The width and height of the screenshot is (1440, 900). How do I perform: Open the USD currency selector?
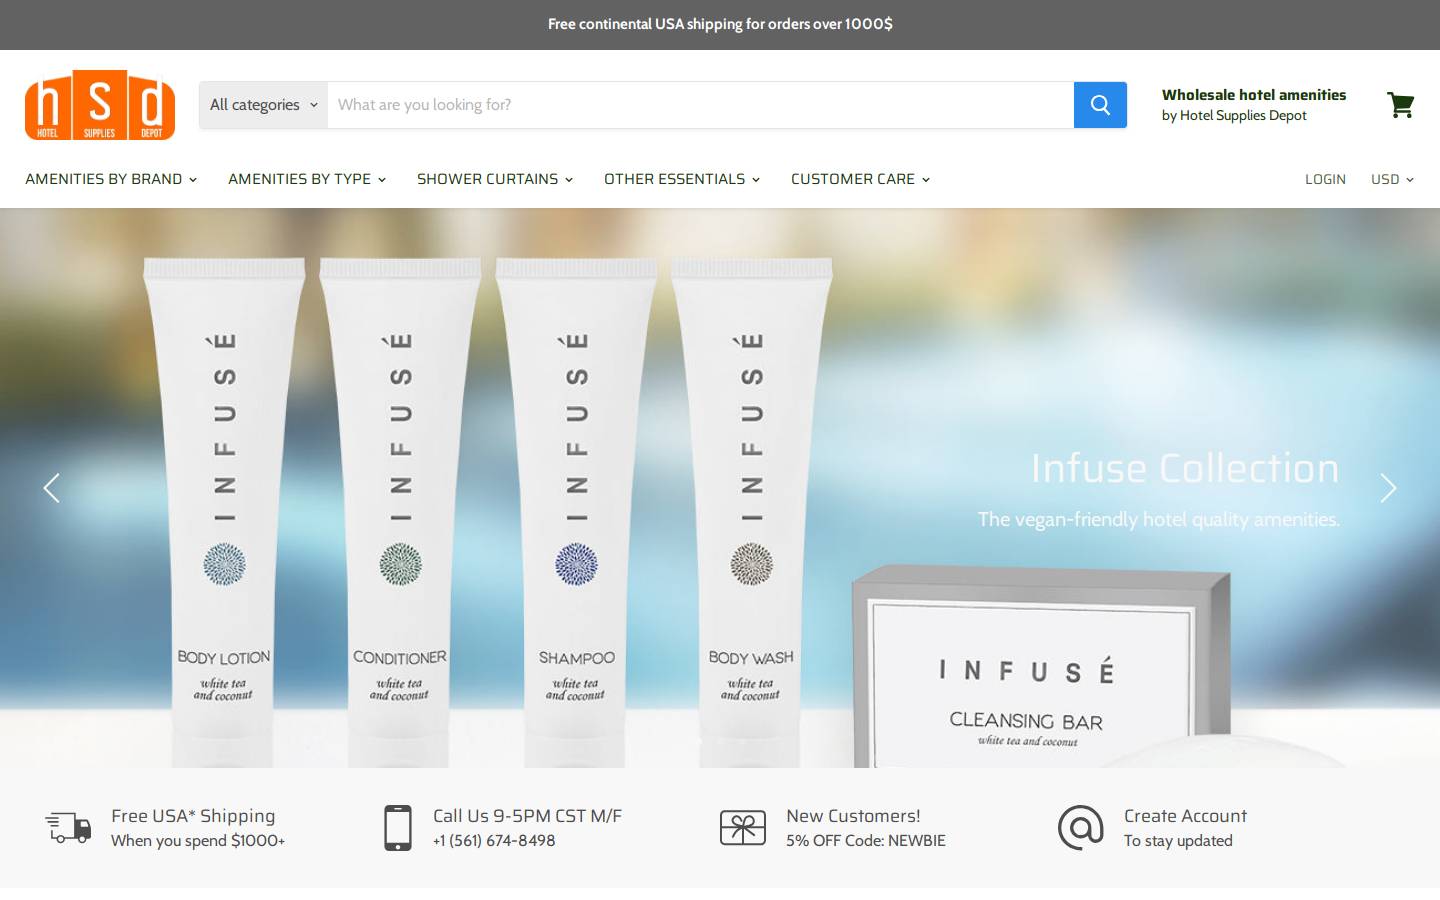pos(1392,179)
